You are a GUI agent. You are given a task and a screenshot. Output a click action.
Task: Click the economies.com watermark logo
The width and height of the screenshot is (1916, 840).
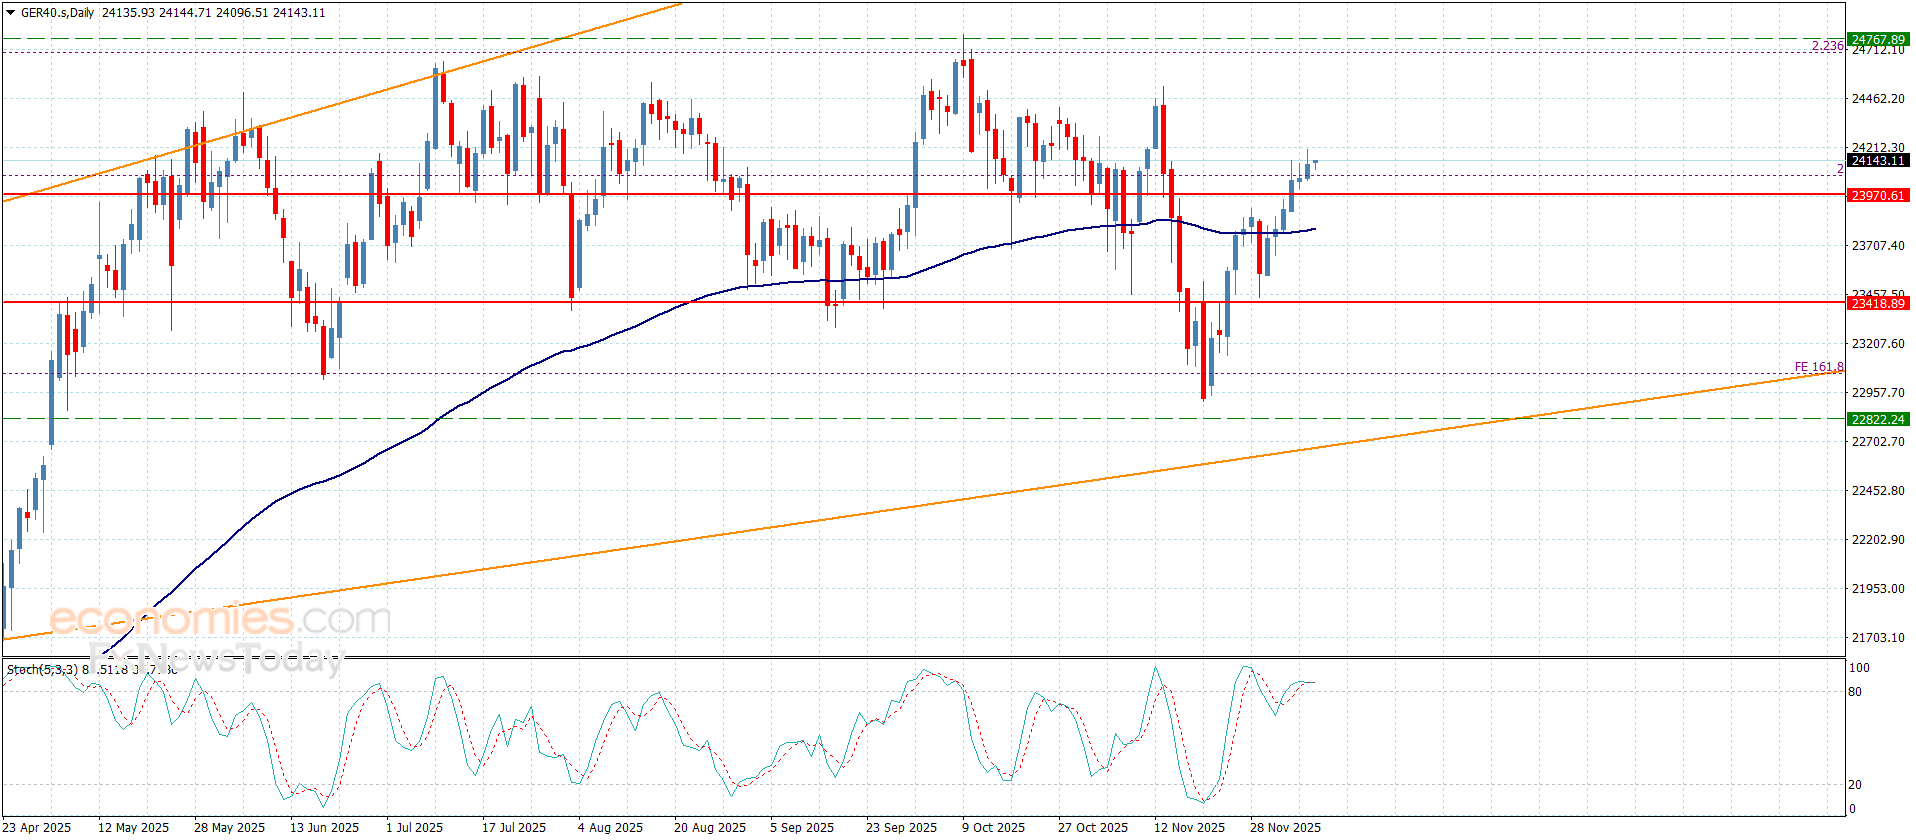point(220,619)
